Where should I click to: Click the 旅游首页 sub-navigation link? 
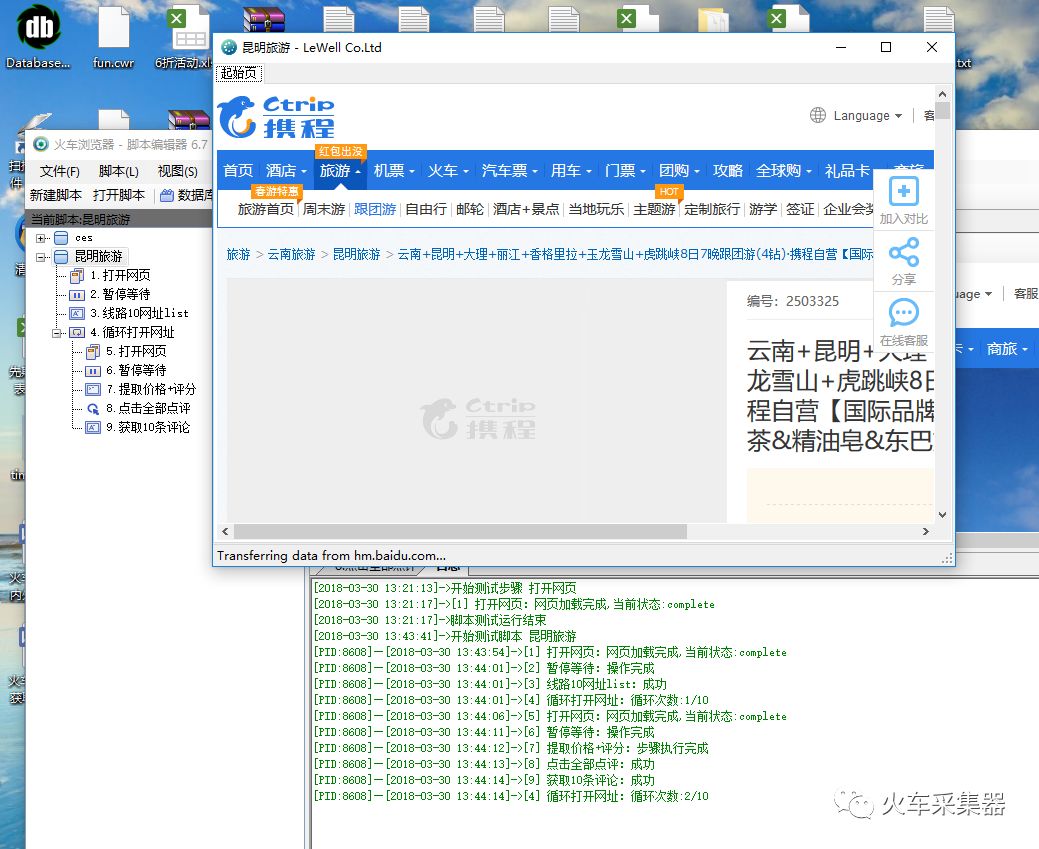pos(266,209)
